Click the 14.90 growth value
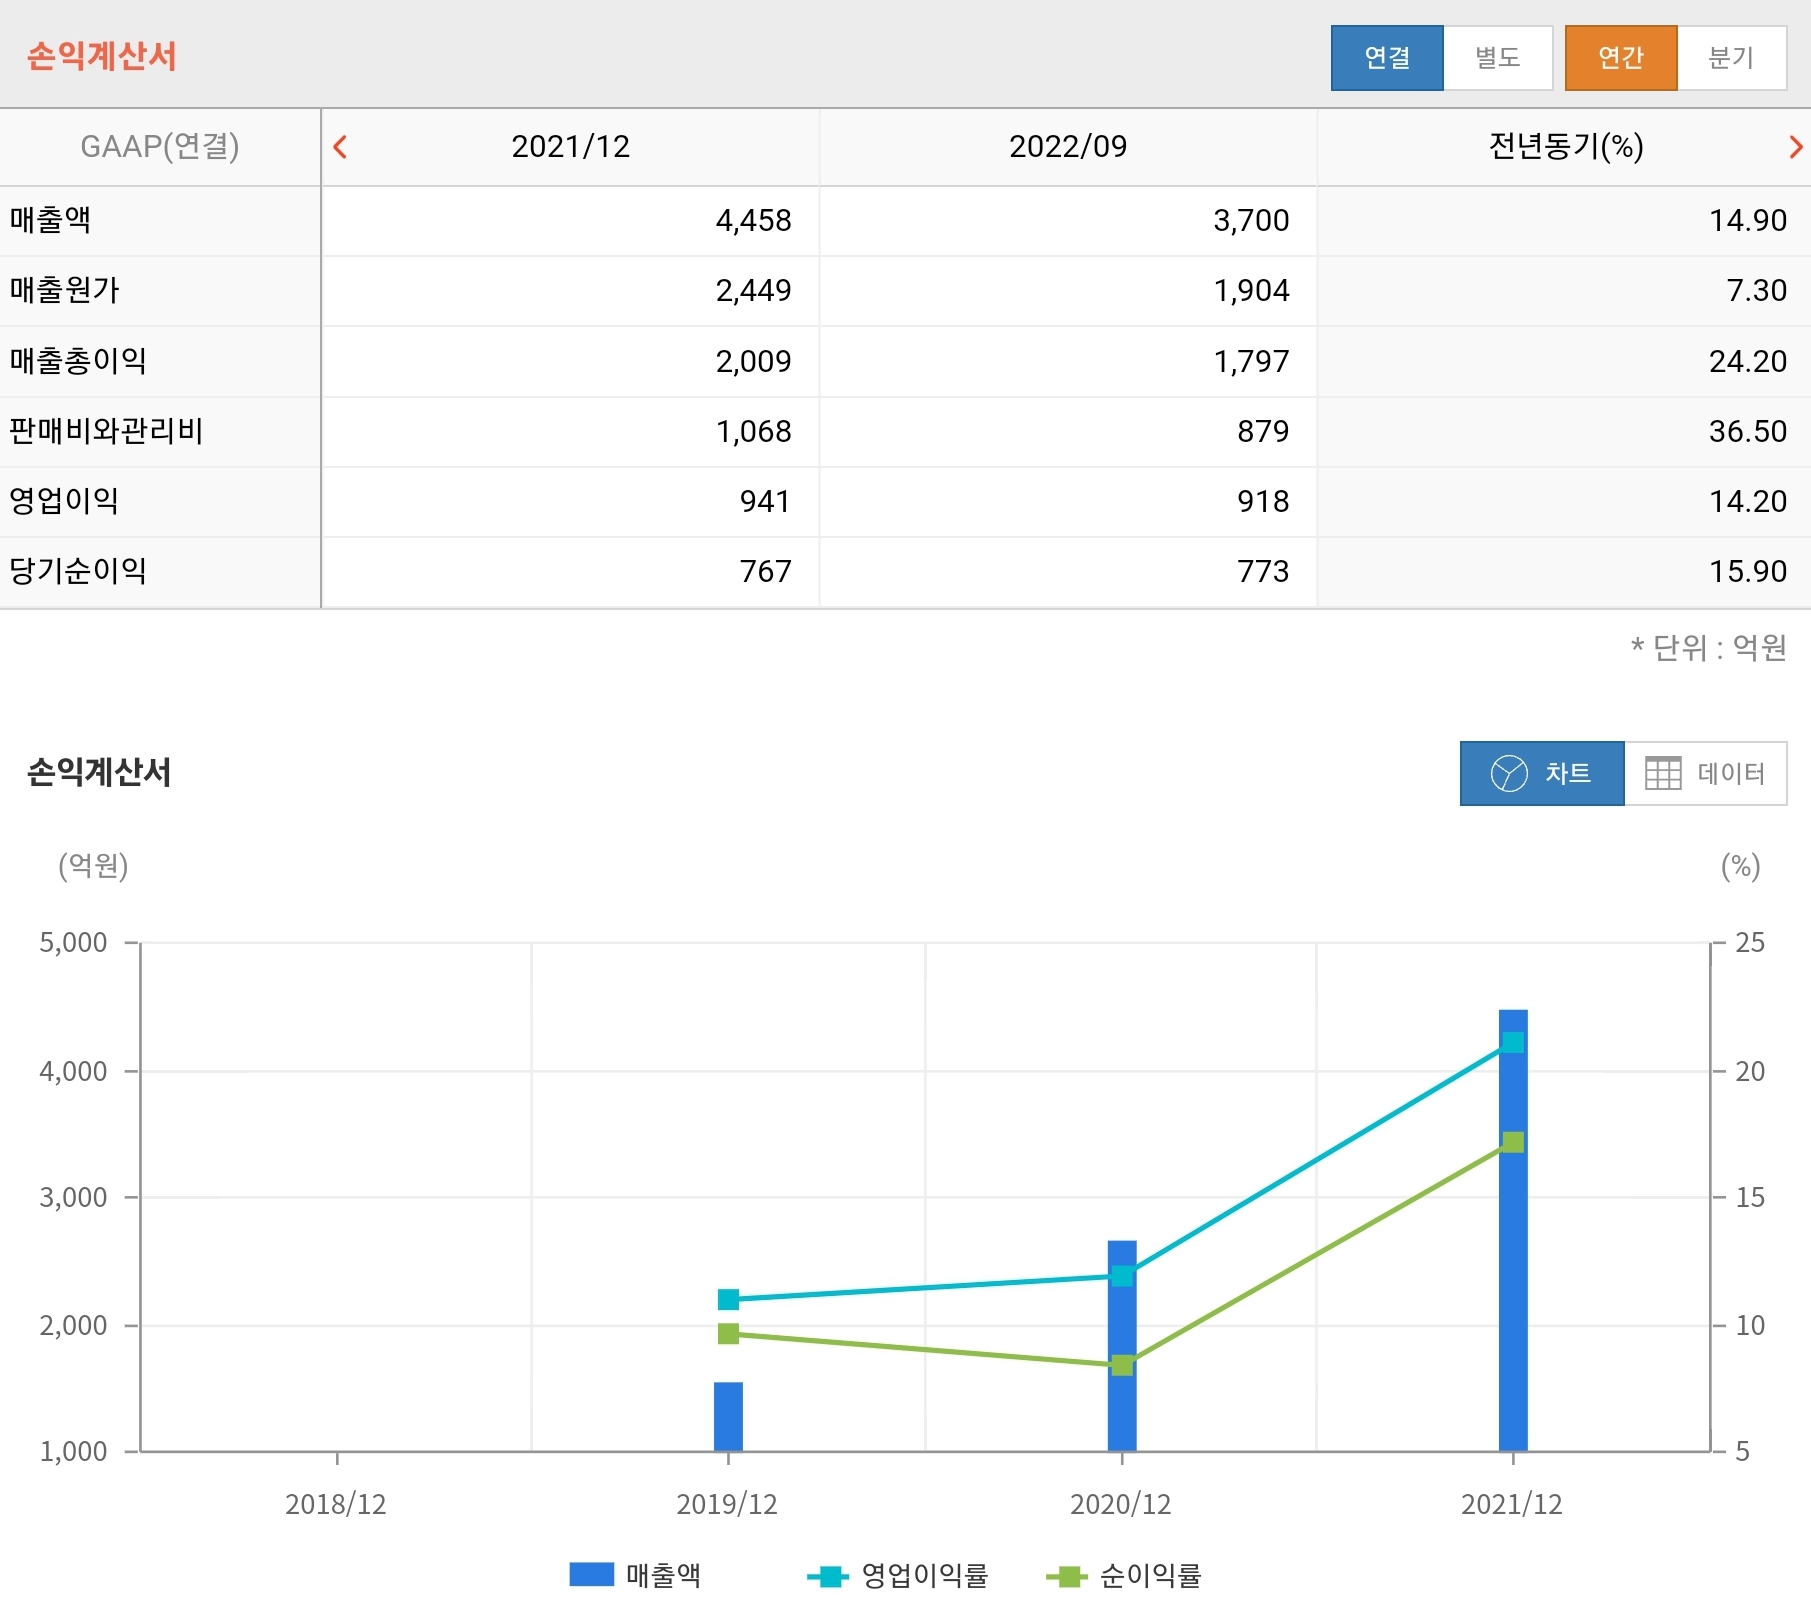Viewport: 1811px width, 1616px height. coord(1748,220)
